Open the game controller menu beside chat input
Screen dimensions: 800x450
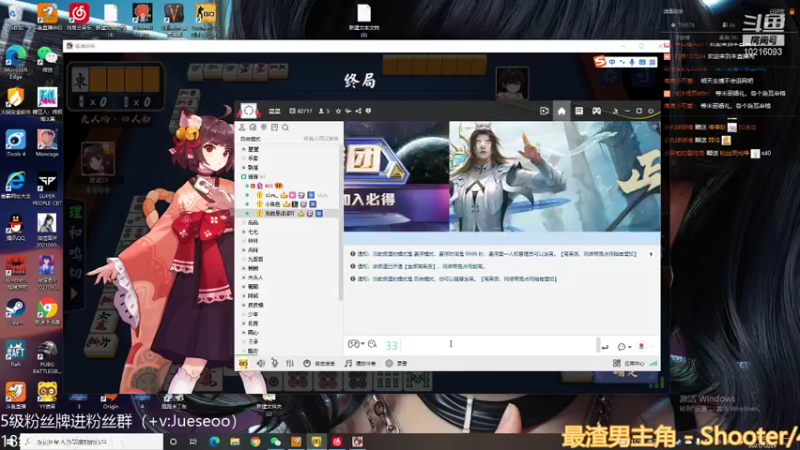point(355,344)
